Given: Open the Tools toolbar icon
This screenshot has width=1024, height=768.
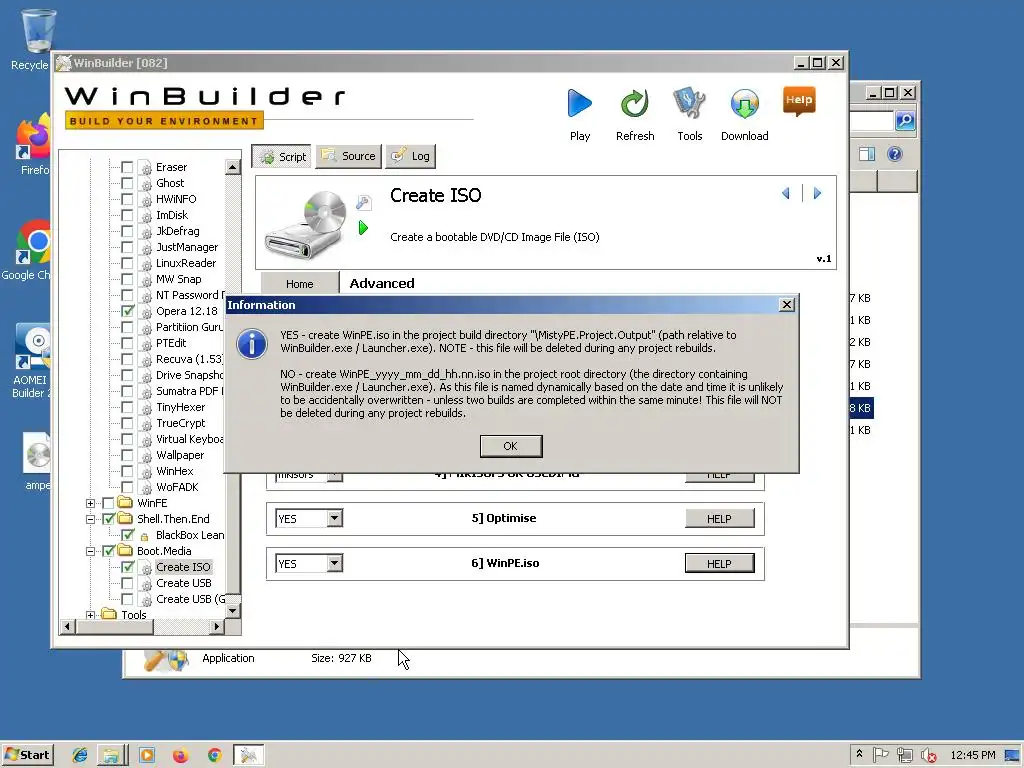Looking at the screenshot, I should [x=690, y=104].
